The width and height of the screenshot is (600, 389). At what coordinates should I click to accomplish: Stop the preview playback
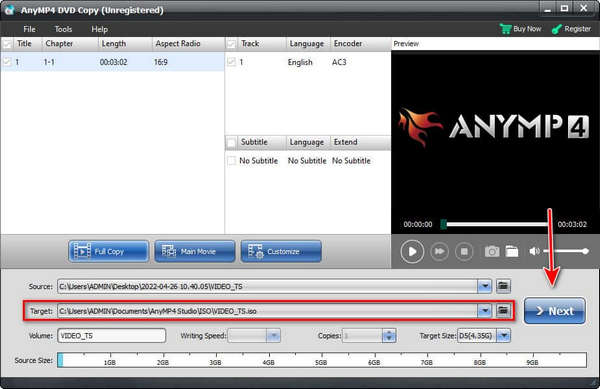pyautogui.click(x=464, y=251)
